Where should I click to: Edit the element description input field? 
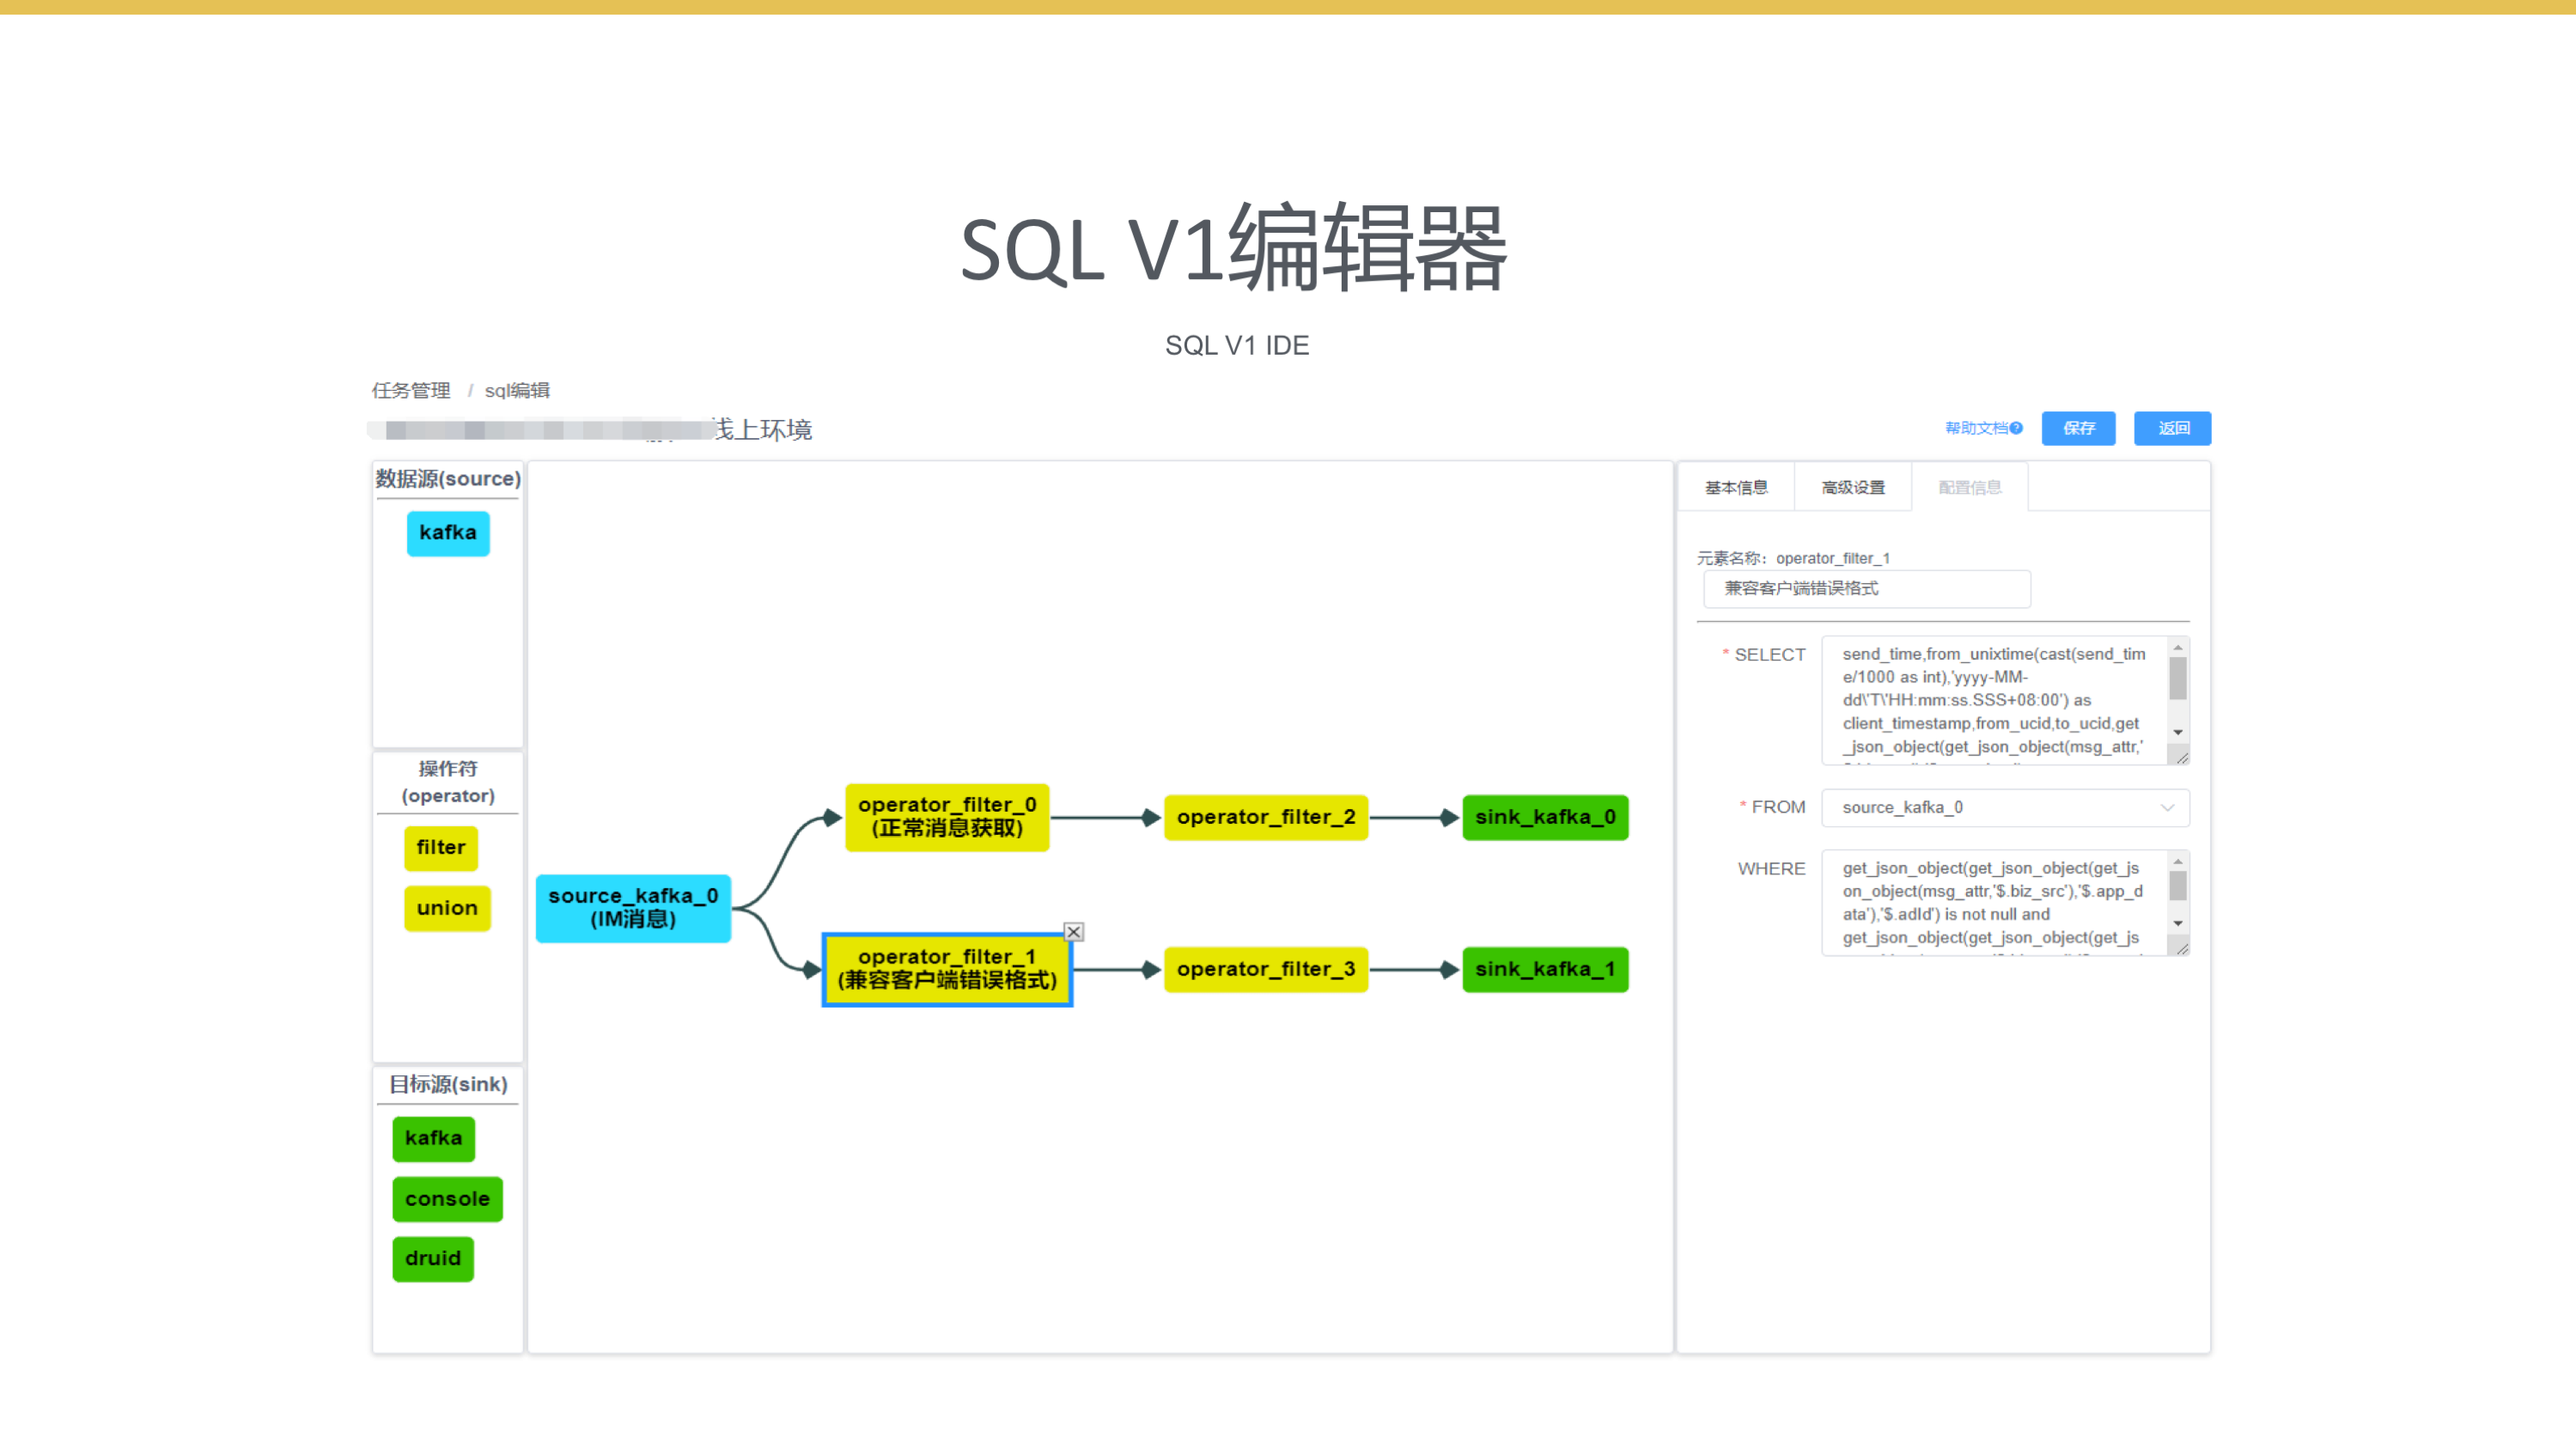click(1867, 589)
